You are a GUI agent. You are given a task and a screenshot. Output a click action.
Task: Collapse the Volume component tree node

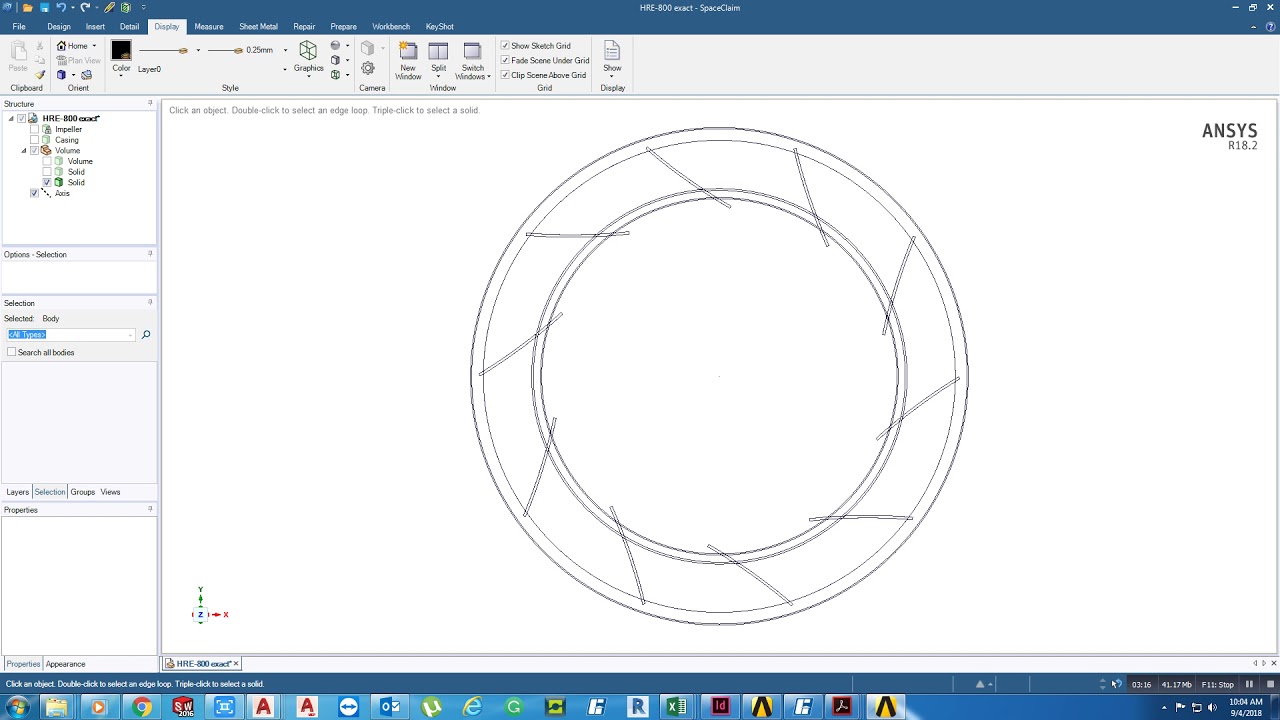(24, 150)
